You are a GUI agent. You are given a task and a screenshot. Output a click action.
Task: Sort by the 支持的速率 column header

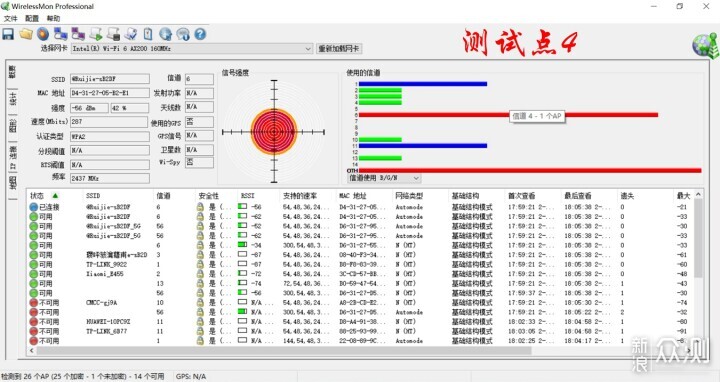click(x=300, y=196)
